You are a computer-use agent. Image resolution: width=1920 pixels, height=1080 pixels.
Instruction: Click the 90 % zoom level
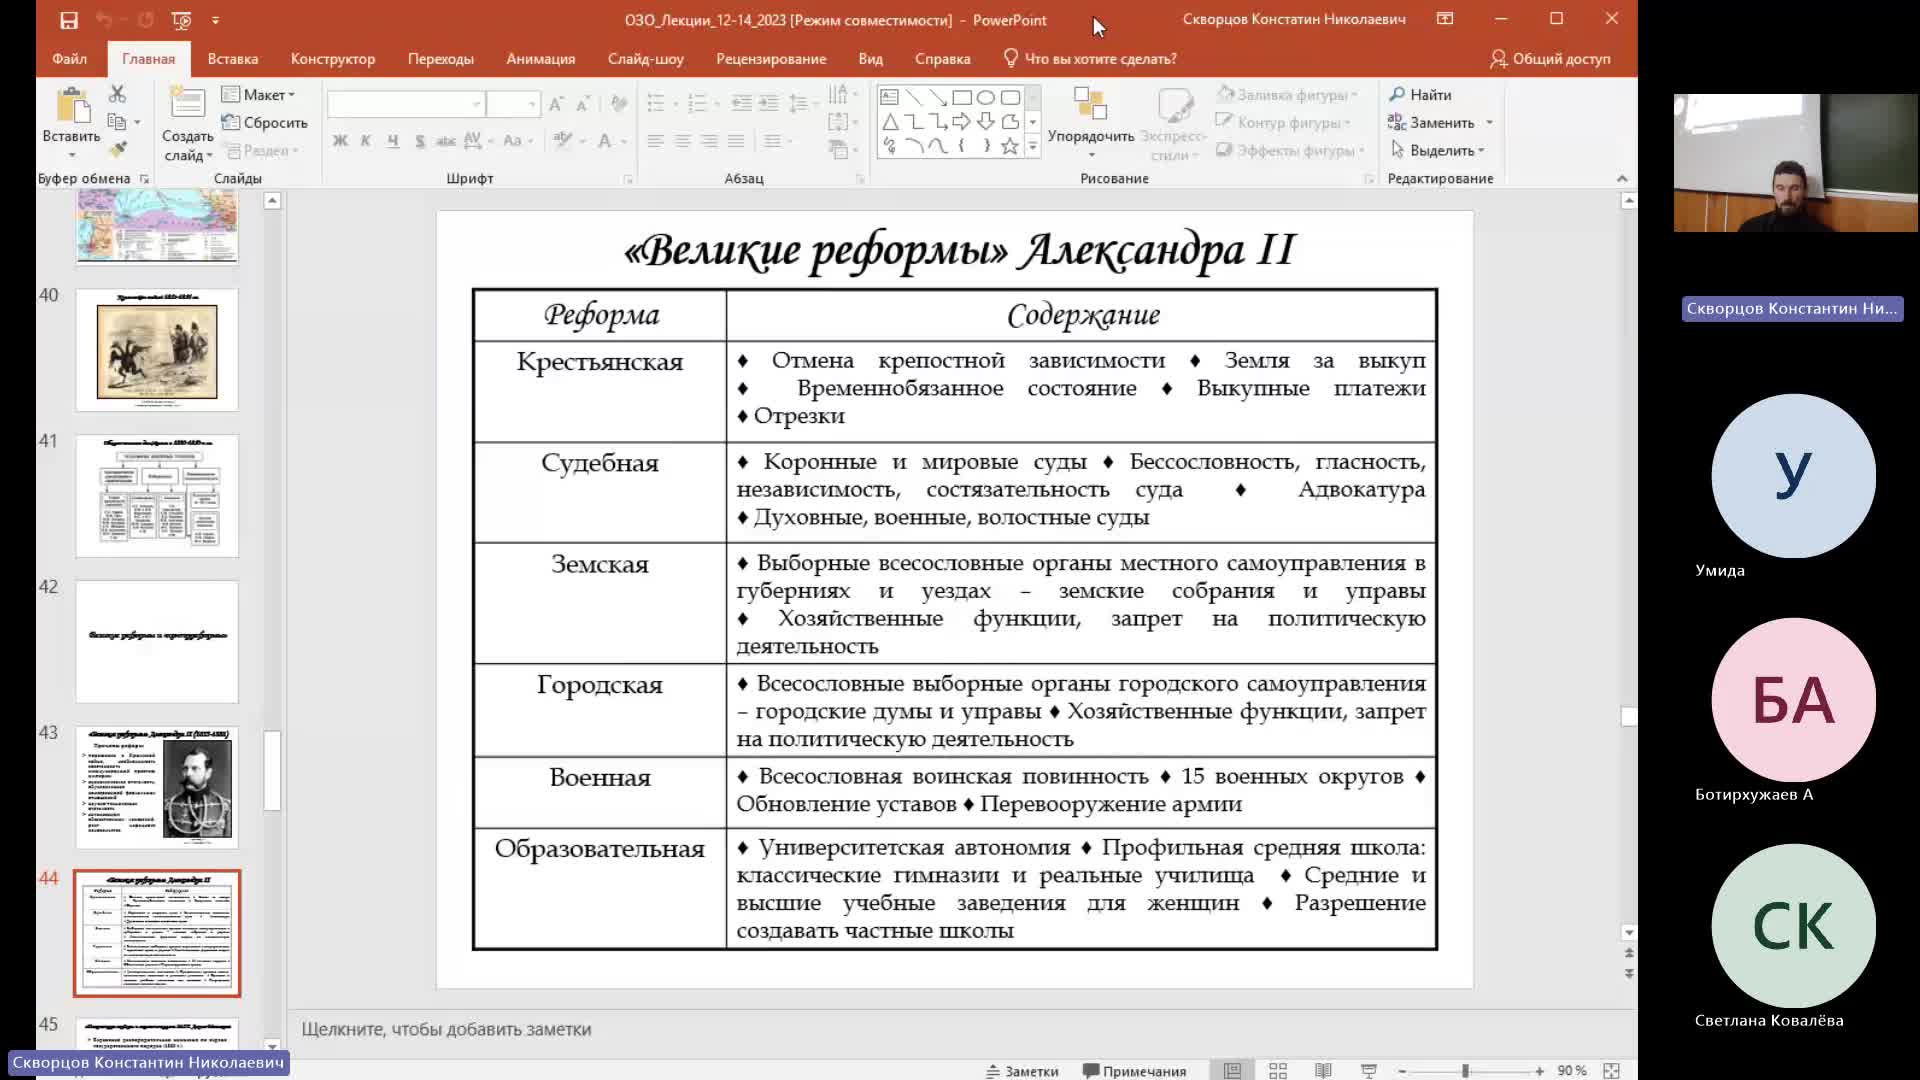click(1572, 1071)
